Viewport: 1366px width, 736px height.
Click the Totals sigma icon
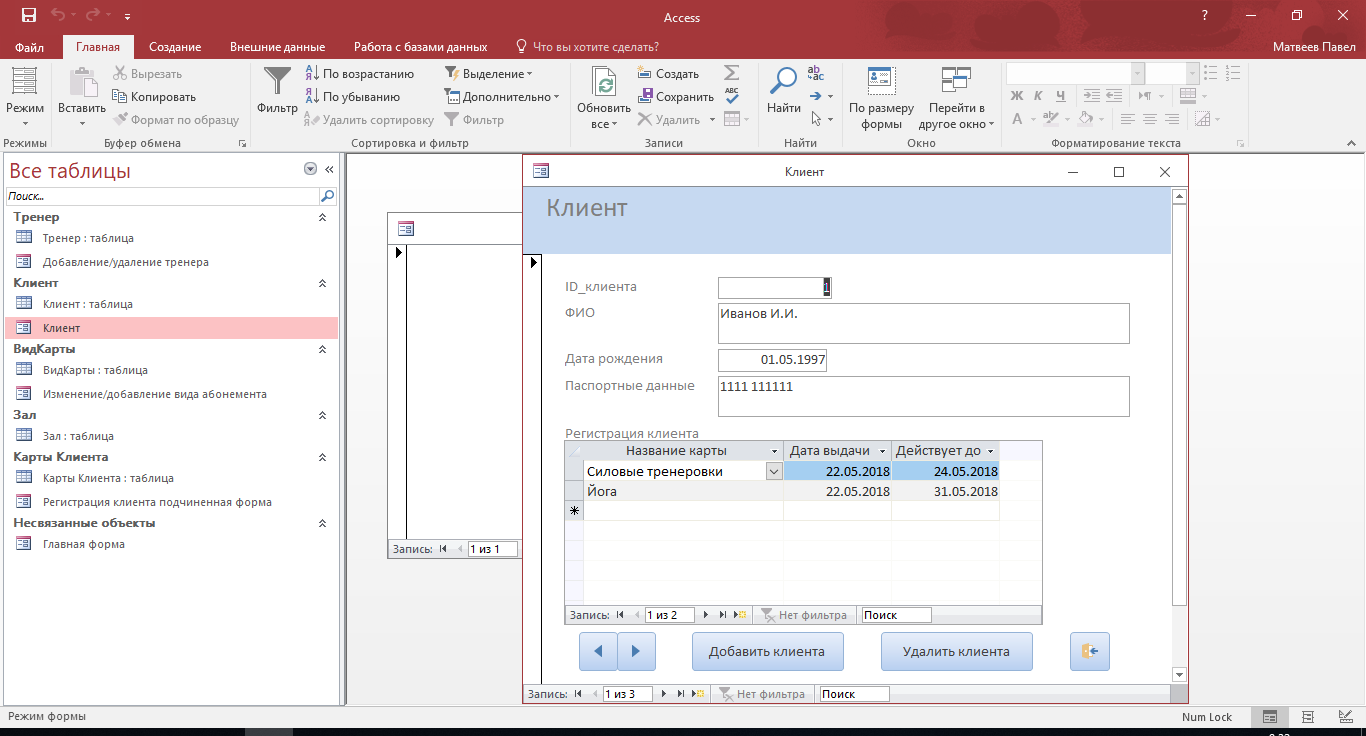[x=732, y=73]
